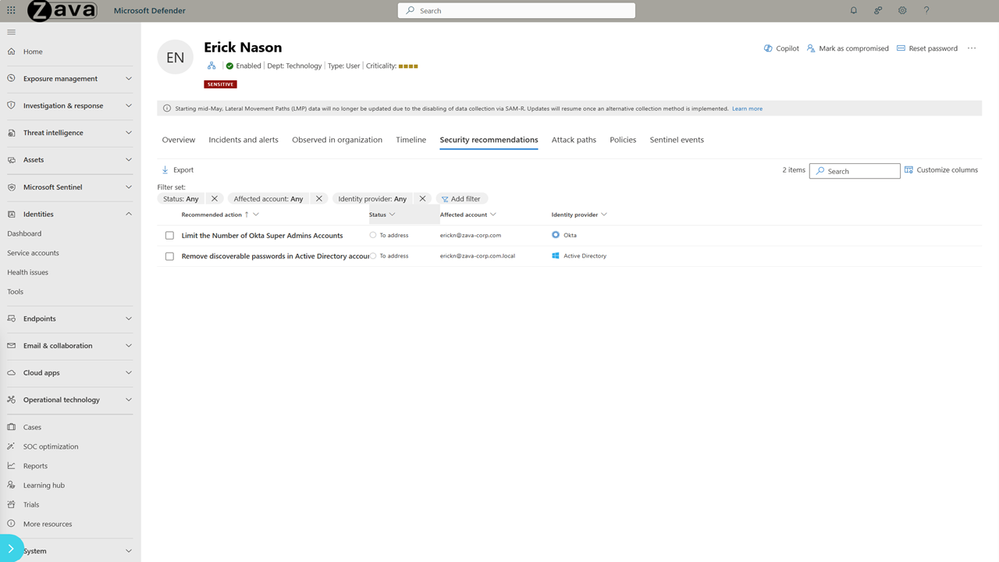
Task: Switch to Incidents and alerts tab
Action: pyautogui.click(x=243, y=140)
